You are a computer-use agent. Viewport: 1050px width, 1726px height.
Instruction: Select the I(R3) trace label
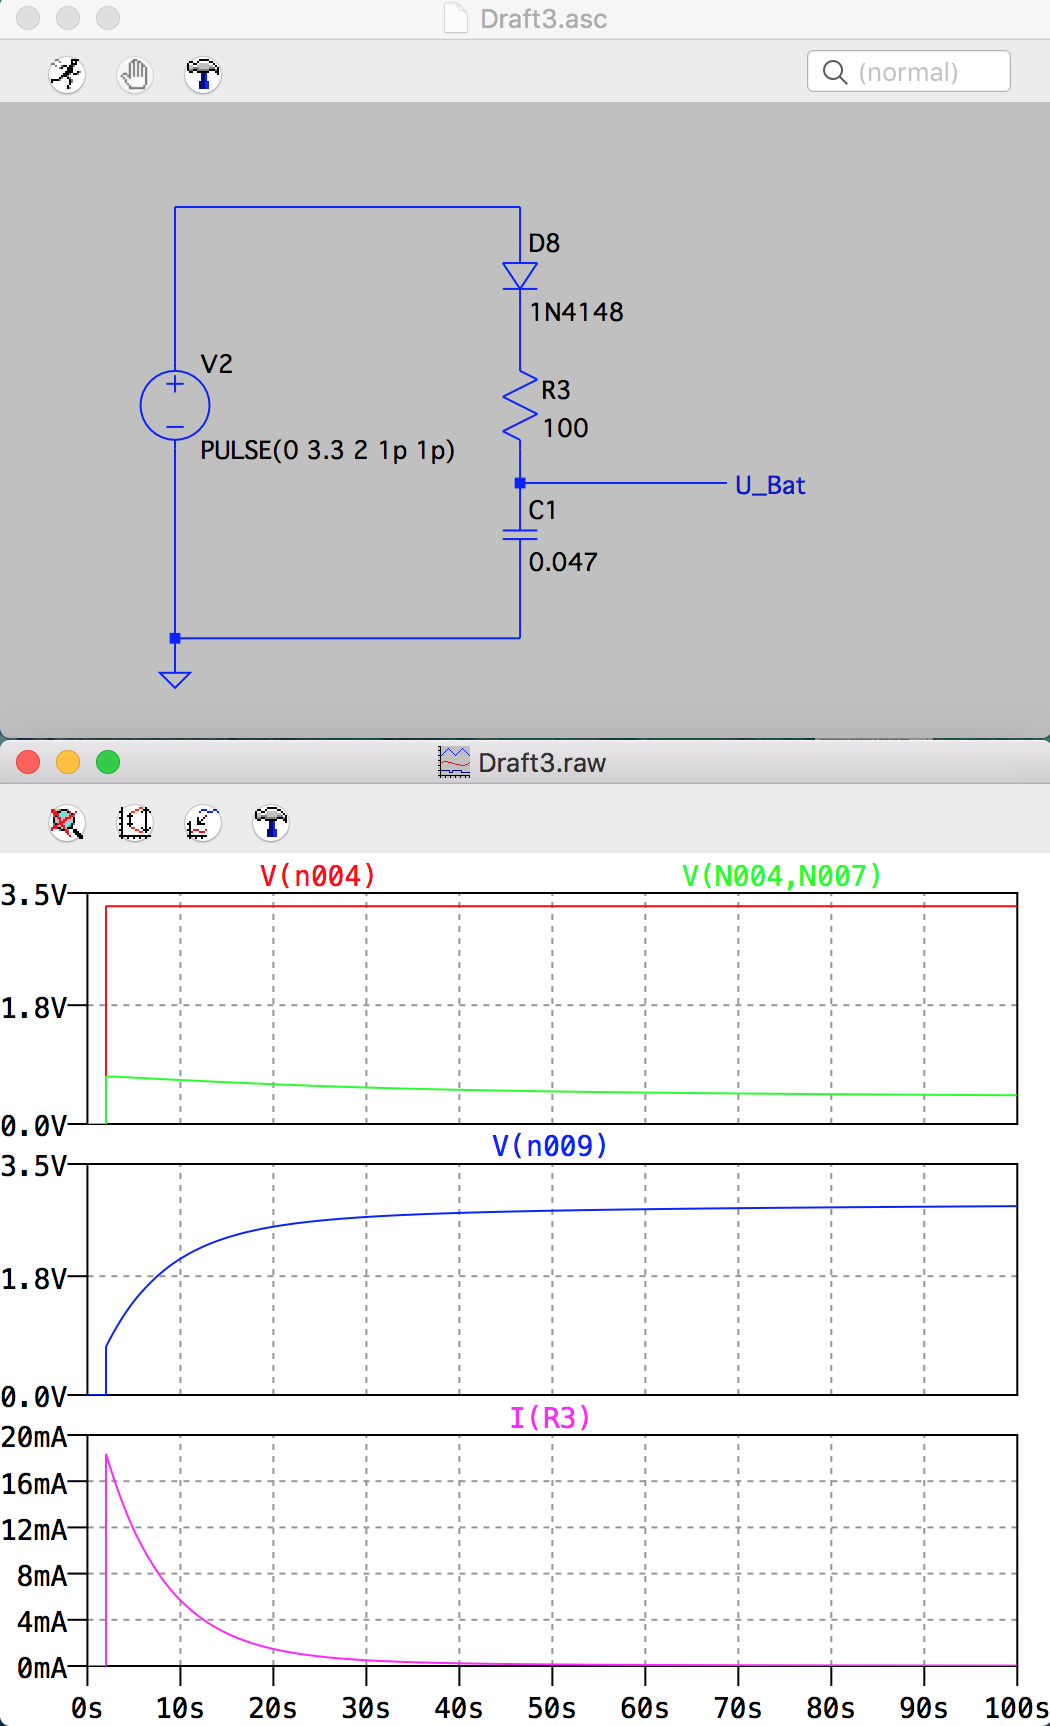[x=550, y=1418]
